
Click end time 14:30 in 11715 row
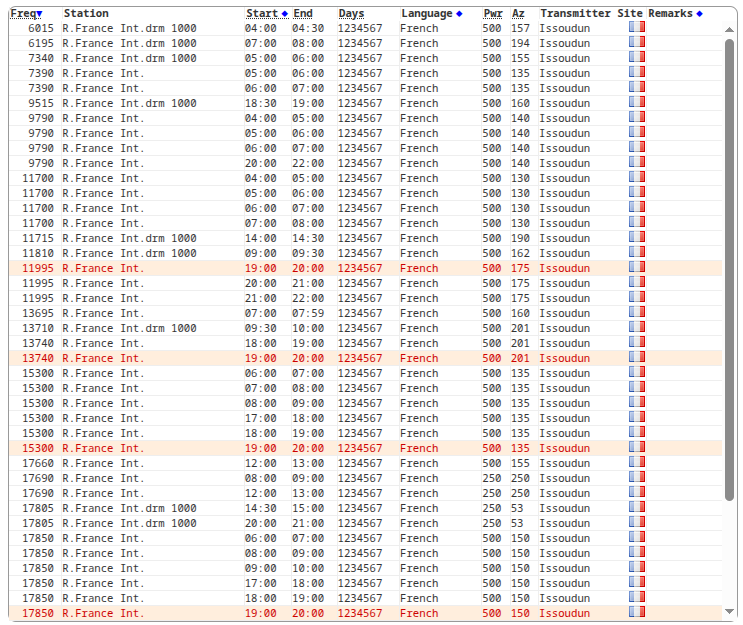[308, 238]
